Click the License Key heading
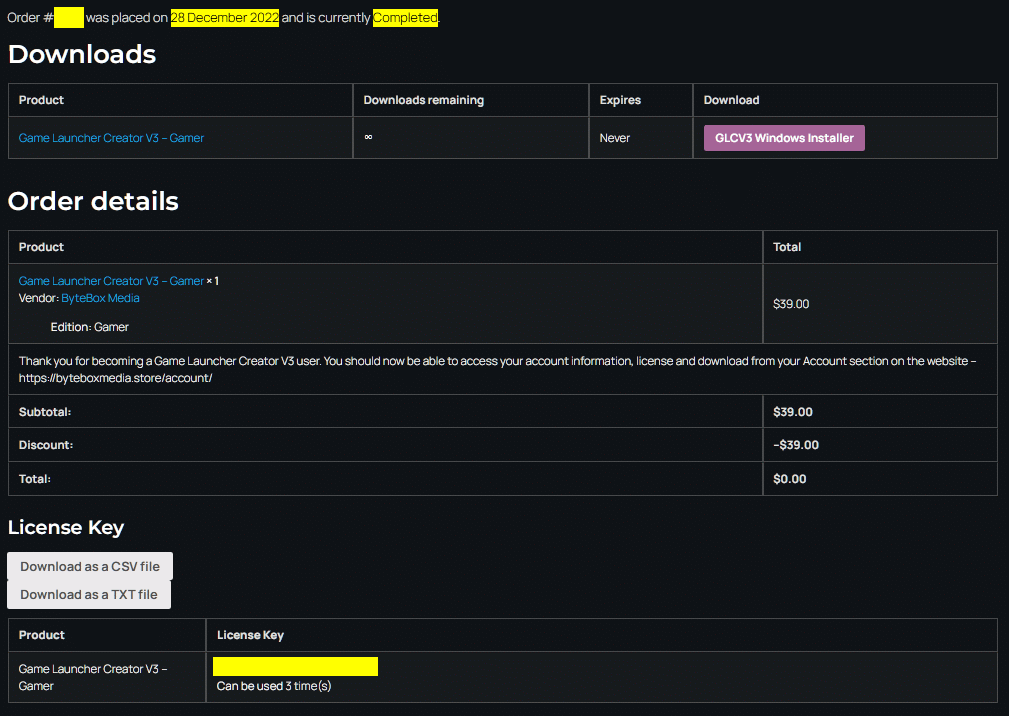Screen dimensions: 1009x716 point(66,527)
